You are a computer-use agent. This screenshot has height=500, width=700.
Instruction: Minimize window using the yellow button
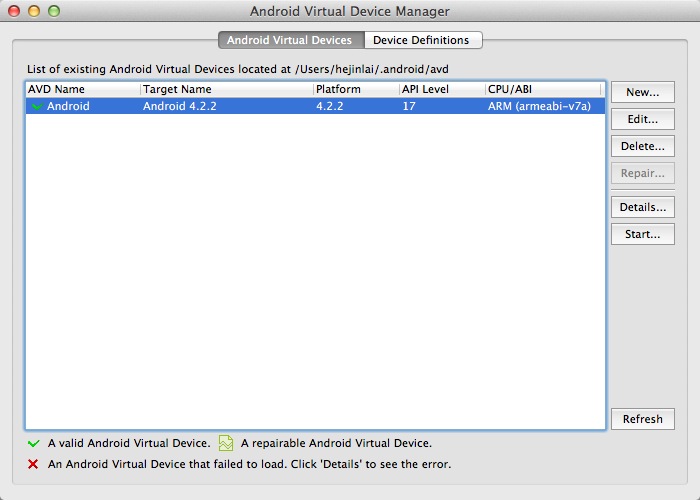(x=34, y=11)
